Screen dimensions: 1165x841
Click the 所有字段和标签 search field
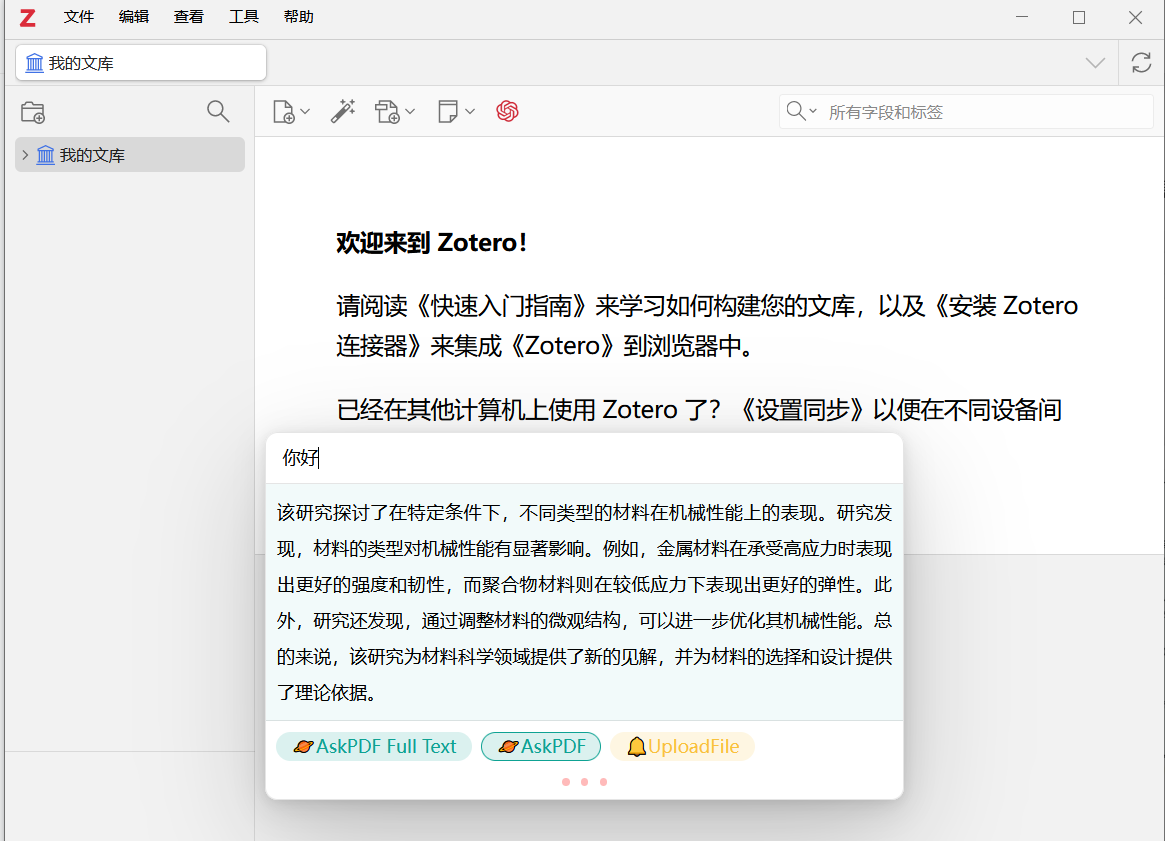(985, 112)
